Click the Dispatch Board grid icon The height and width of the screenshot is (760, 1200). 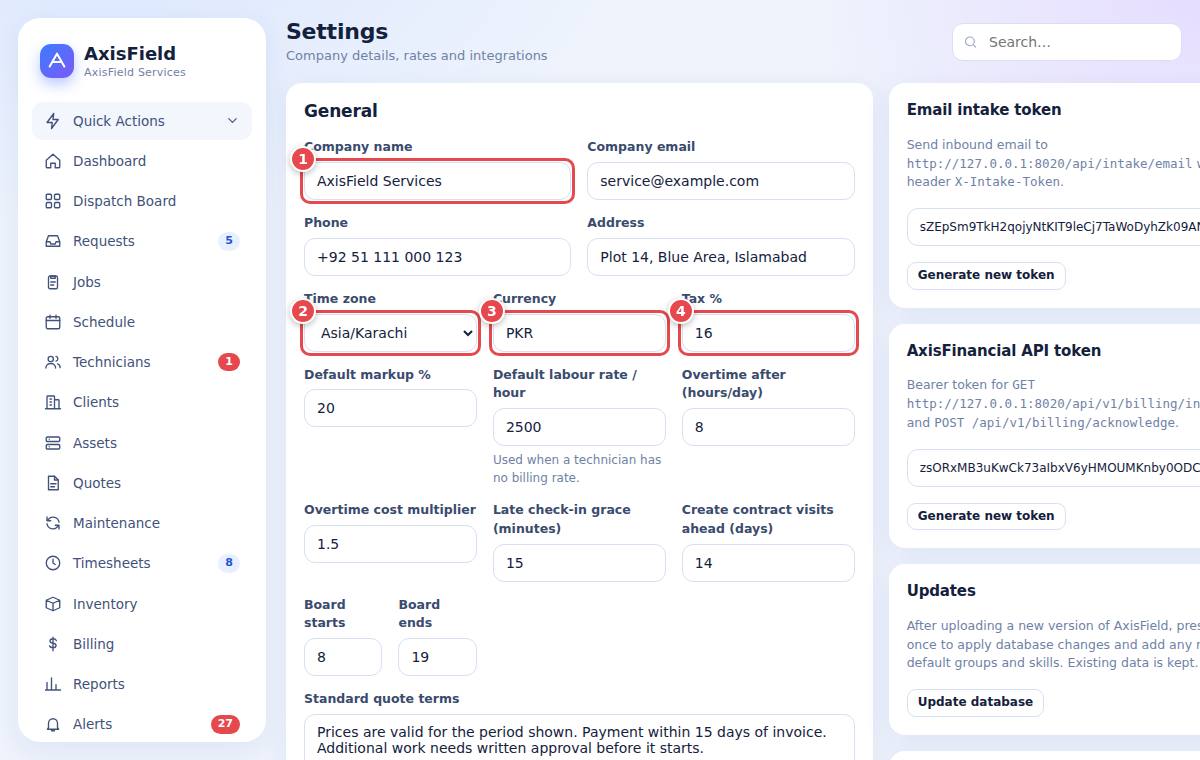pos(53,201)
